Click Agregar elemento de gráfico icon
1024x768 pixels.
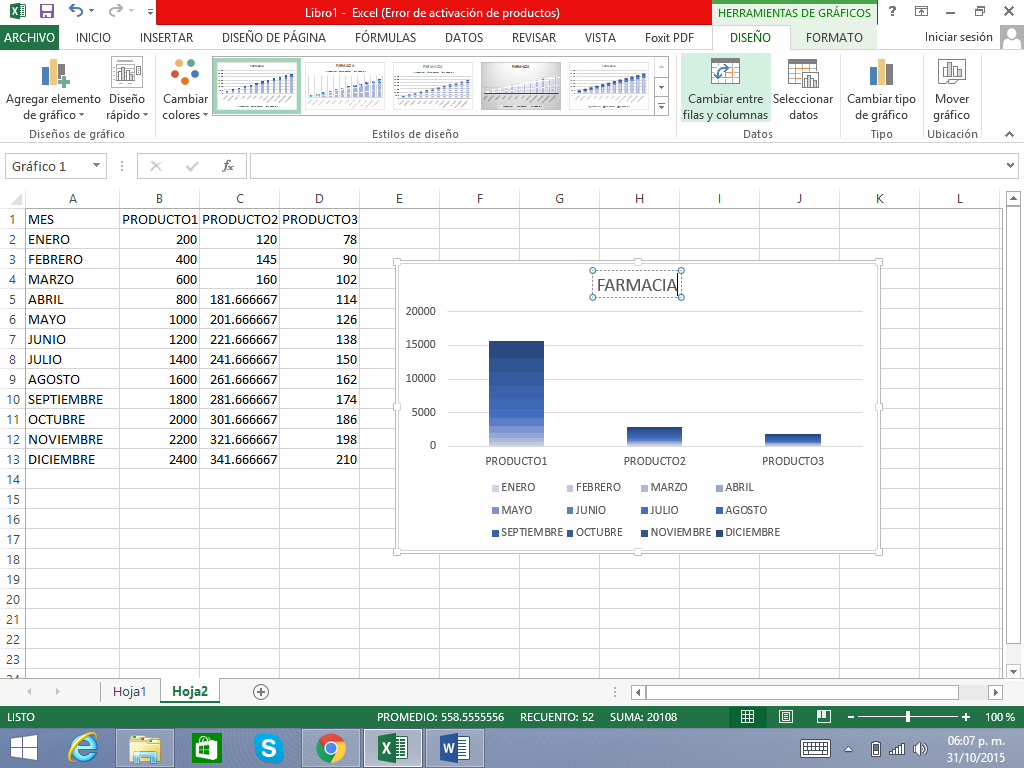pos(53,74)
